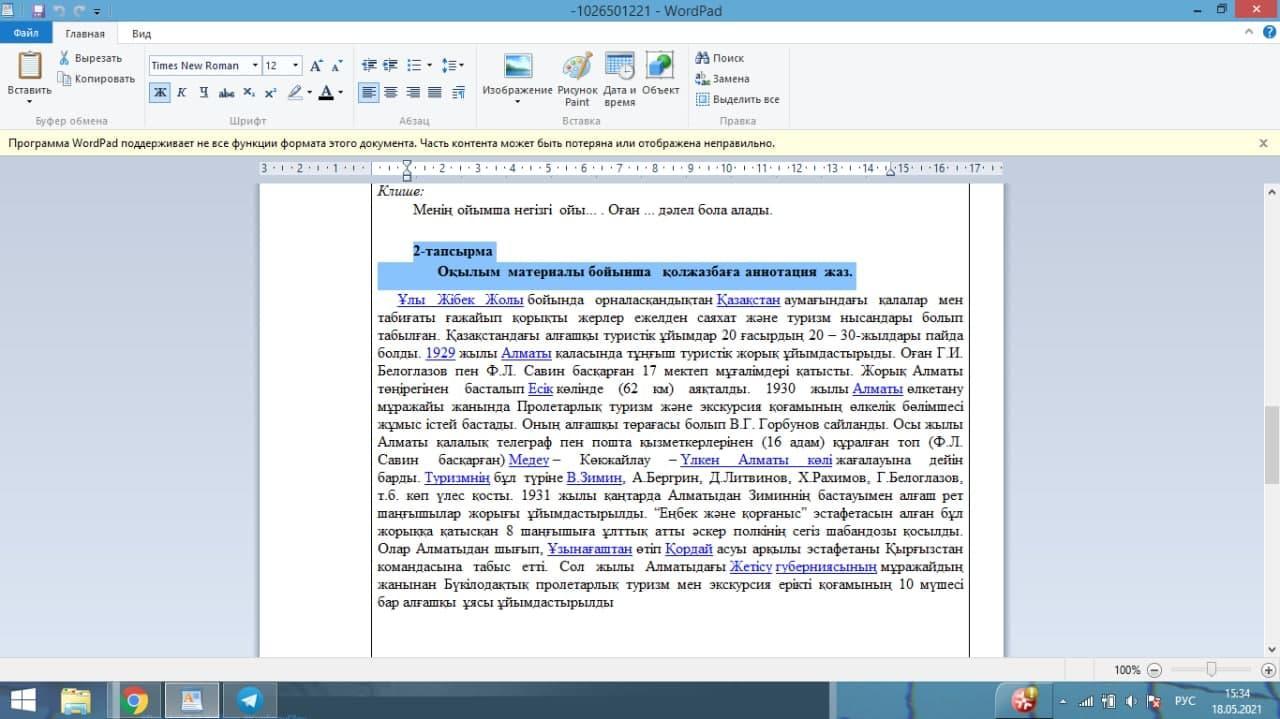Open Telegram from the taskbar
This screenshot has width=1280, height=719.
249,700
